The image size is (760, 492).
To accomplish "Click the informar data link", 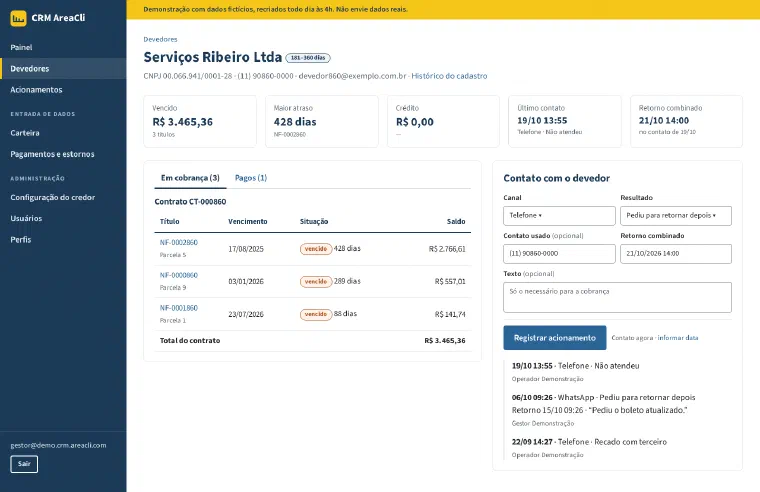I will [678, 338].
